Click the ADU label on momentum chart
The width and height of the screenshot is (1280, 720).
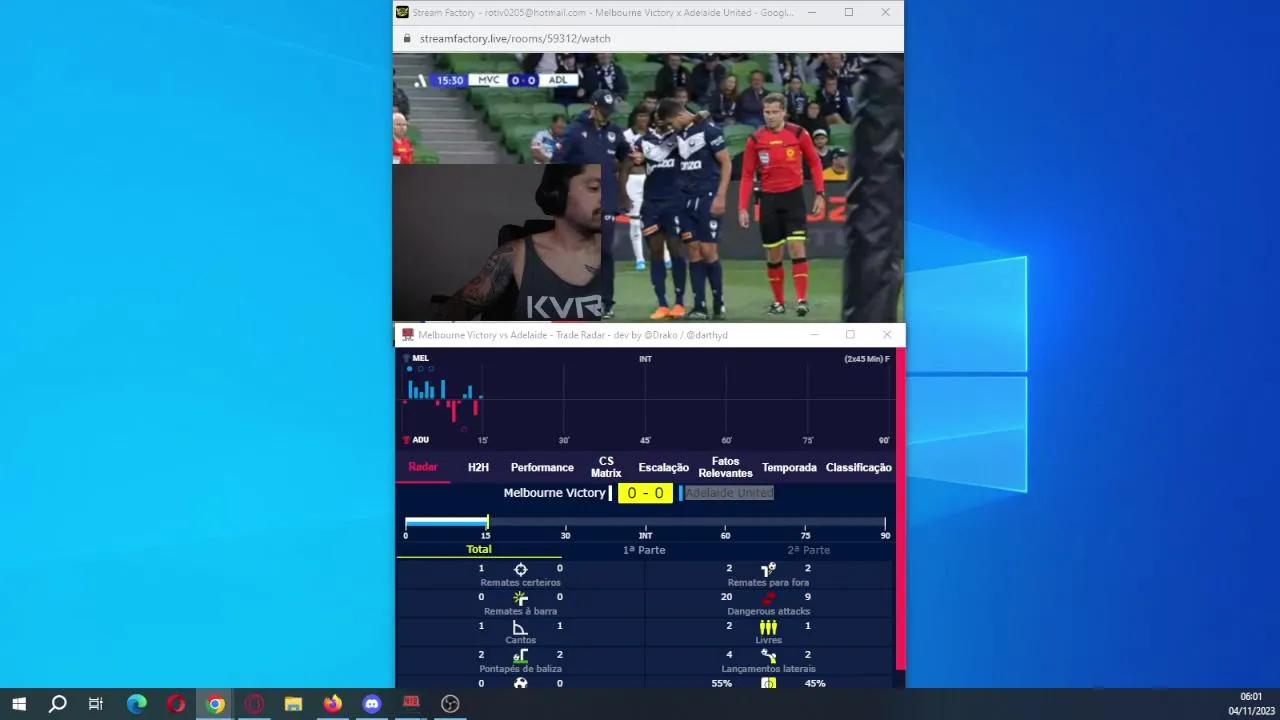click(420, 440)
